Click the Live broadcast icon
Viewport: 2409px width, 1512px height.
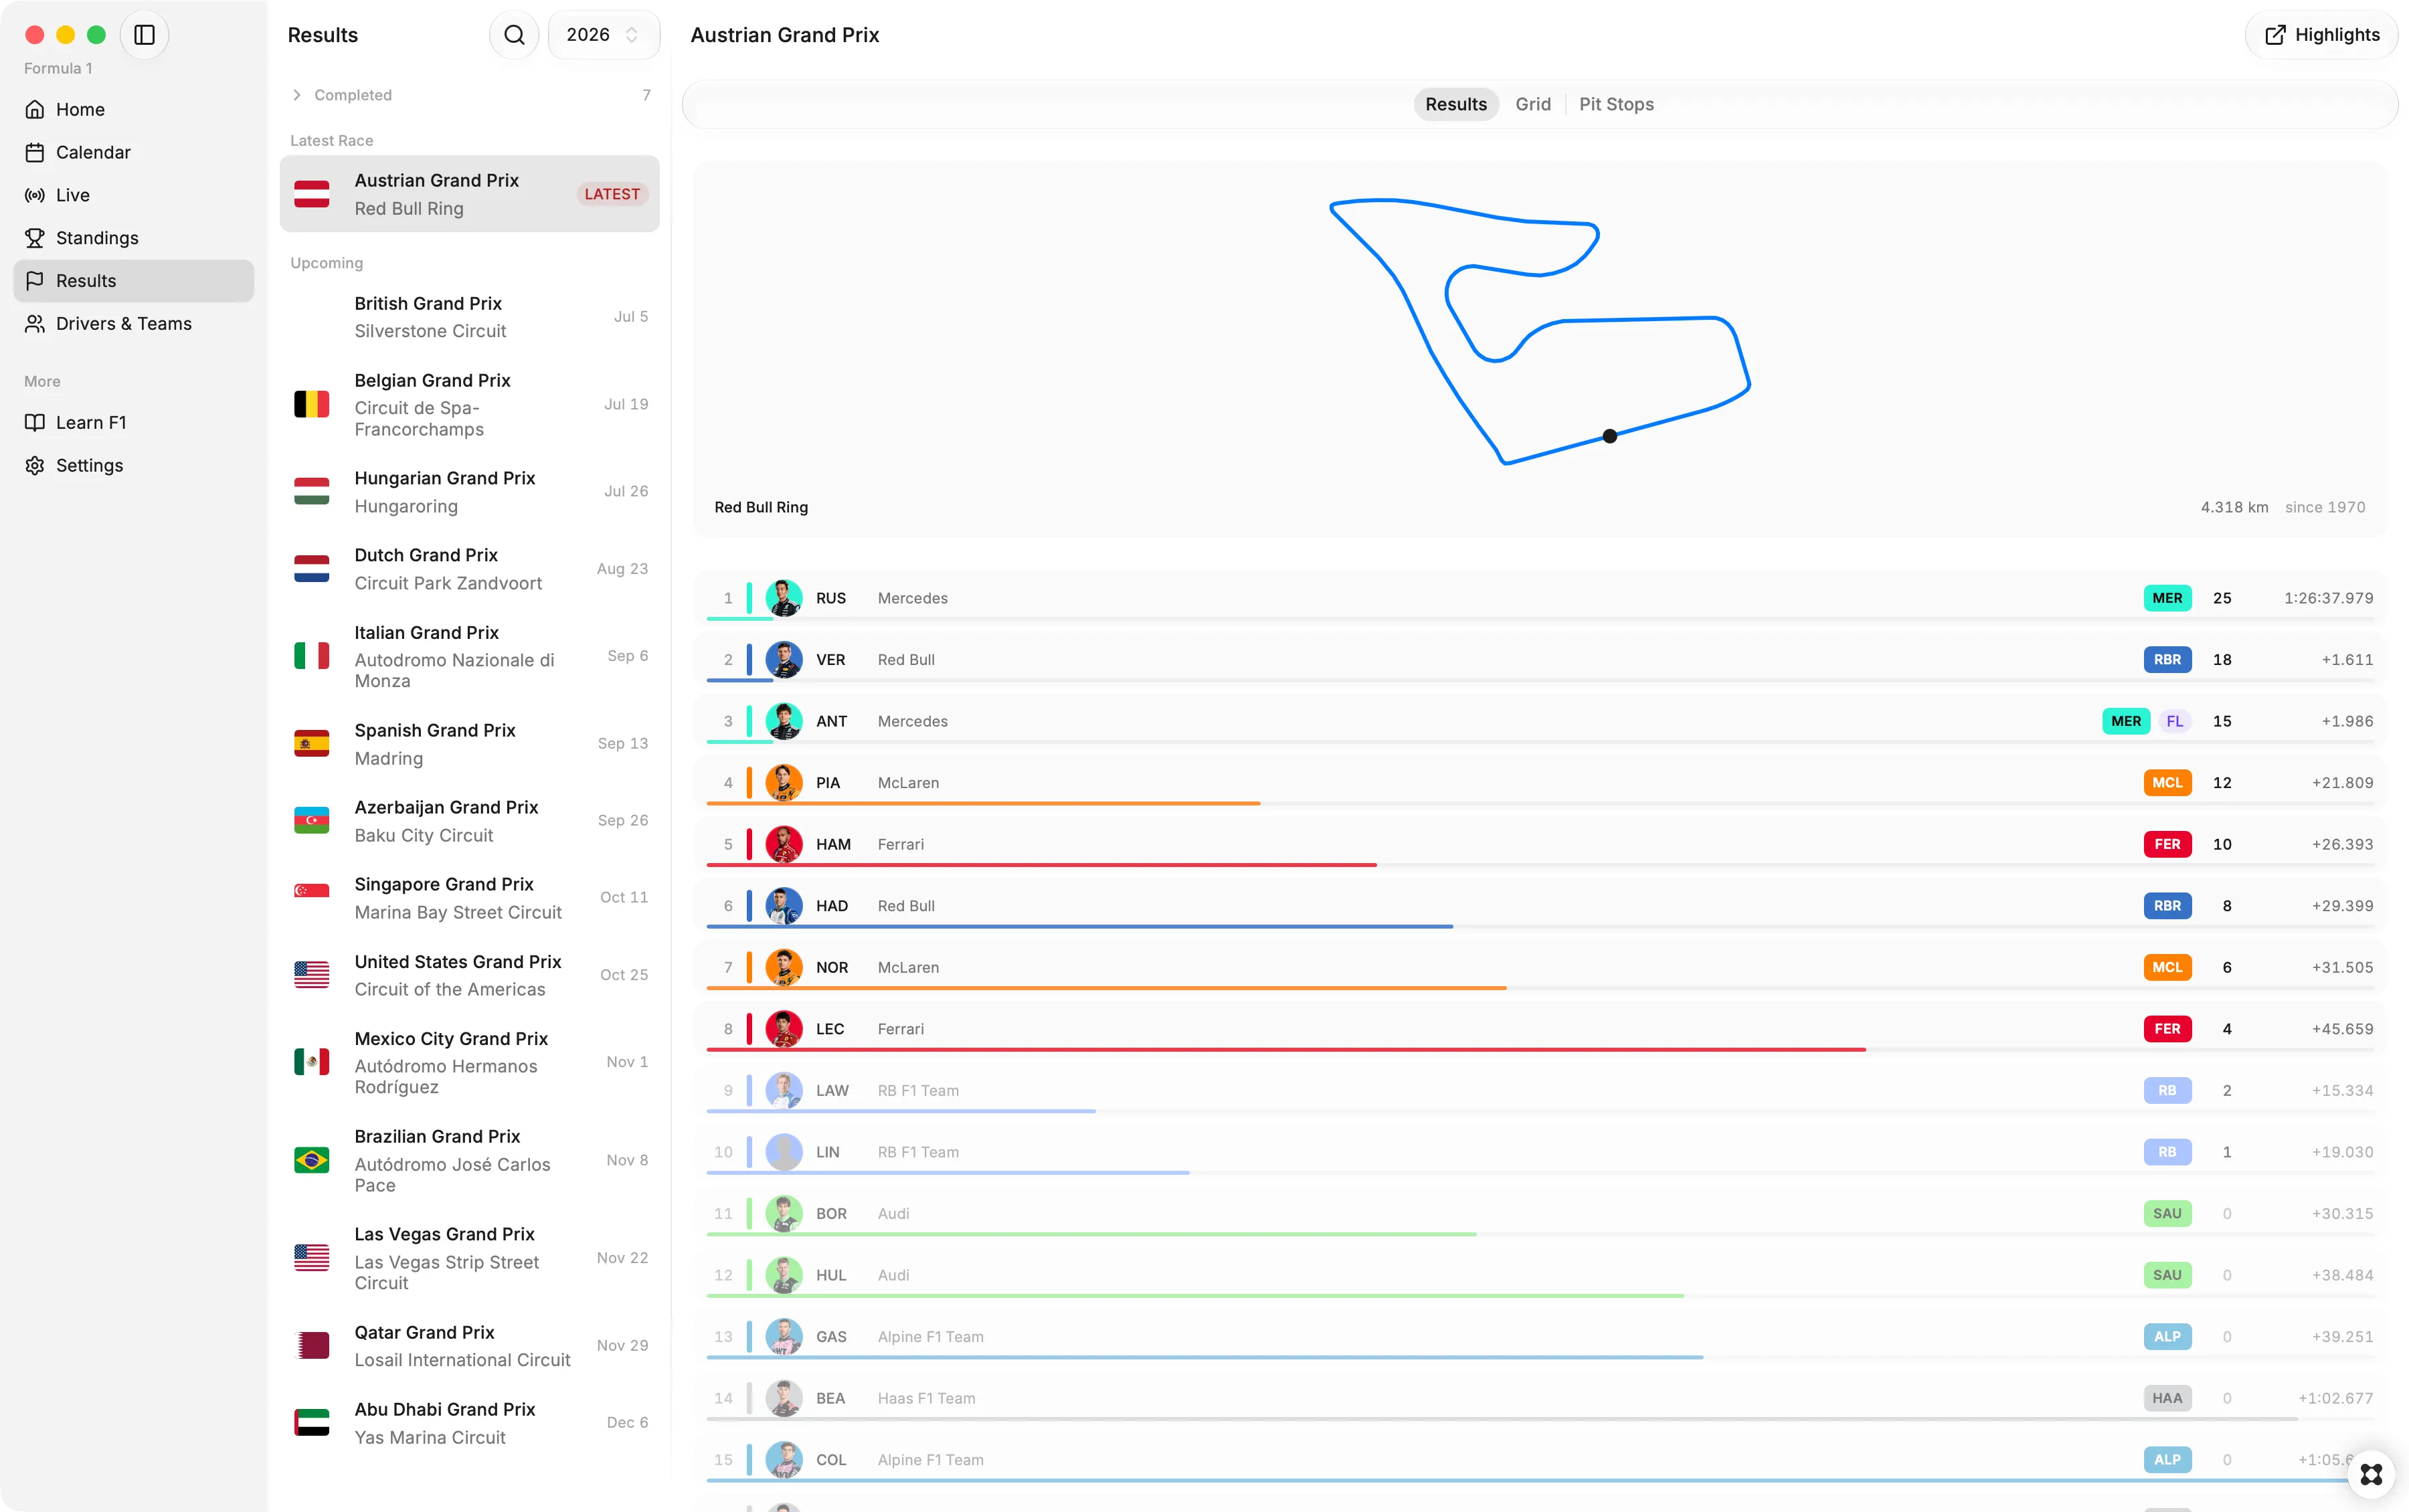[35, 195]
